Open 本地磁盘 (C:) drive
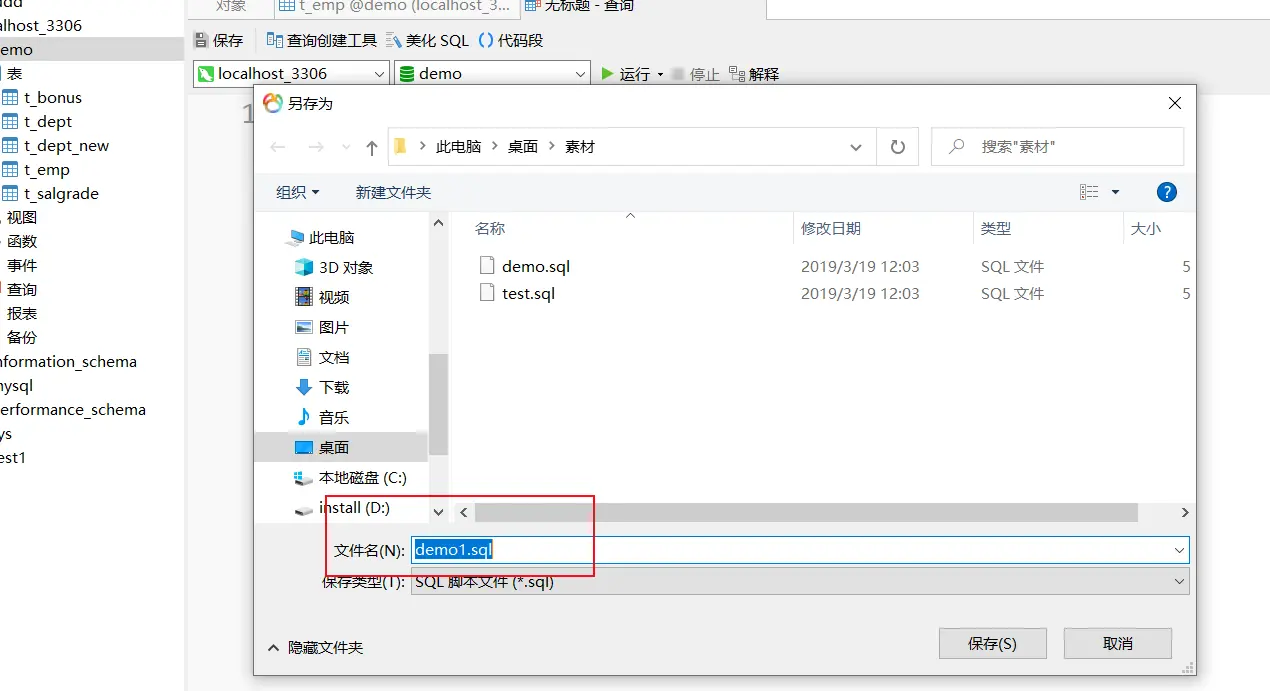 (362, 478)
